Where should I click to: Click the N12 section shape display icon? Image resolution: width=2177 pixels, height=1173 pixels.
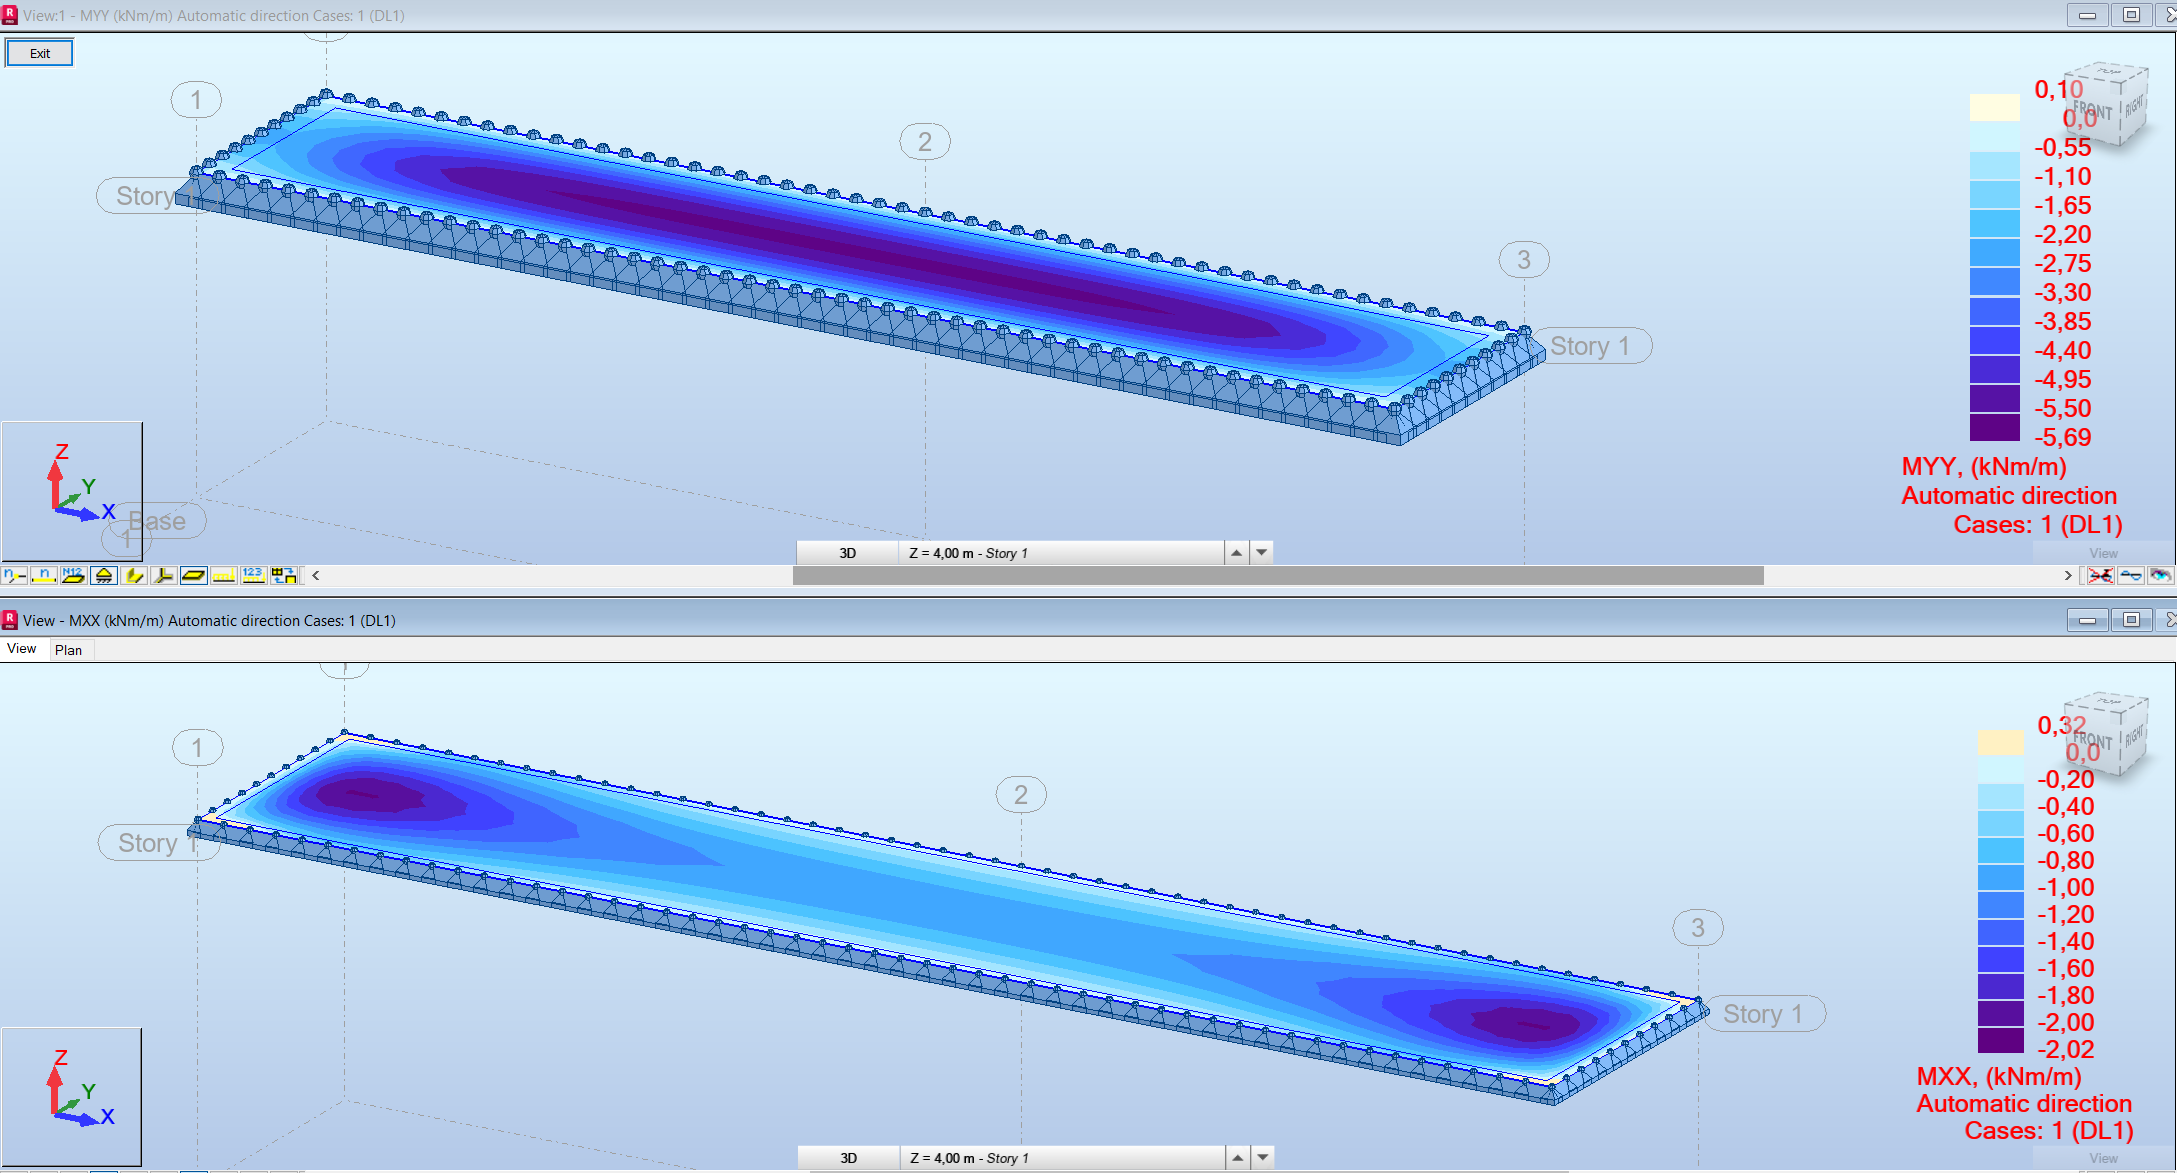pyautogui.click(x=74, y=575)
